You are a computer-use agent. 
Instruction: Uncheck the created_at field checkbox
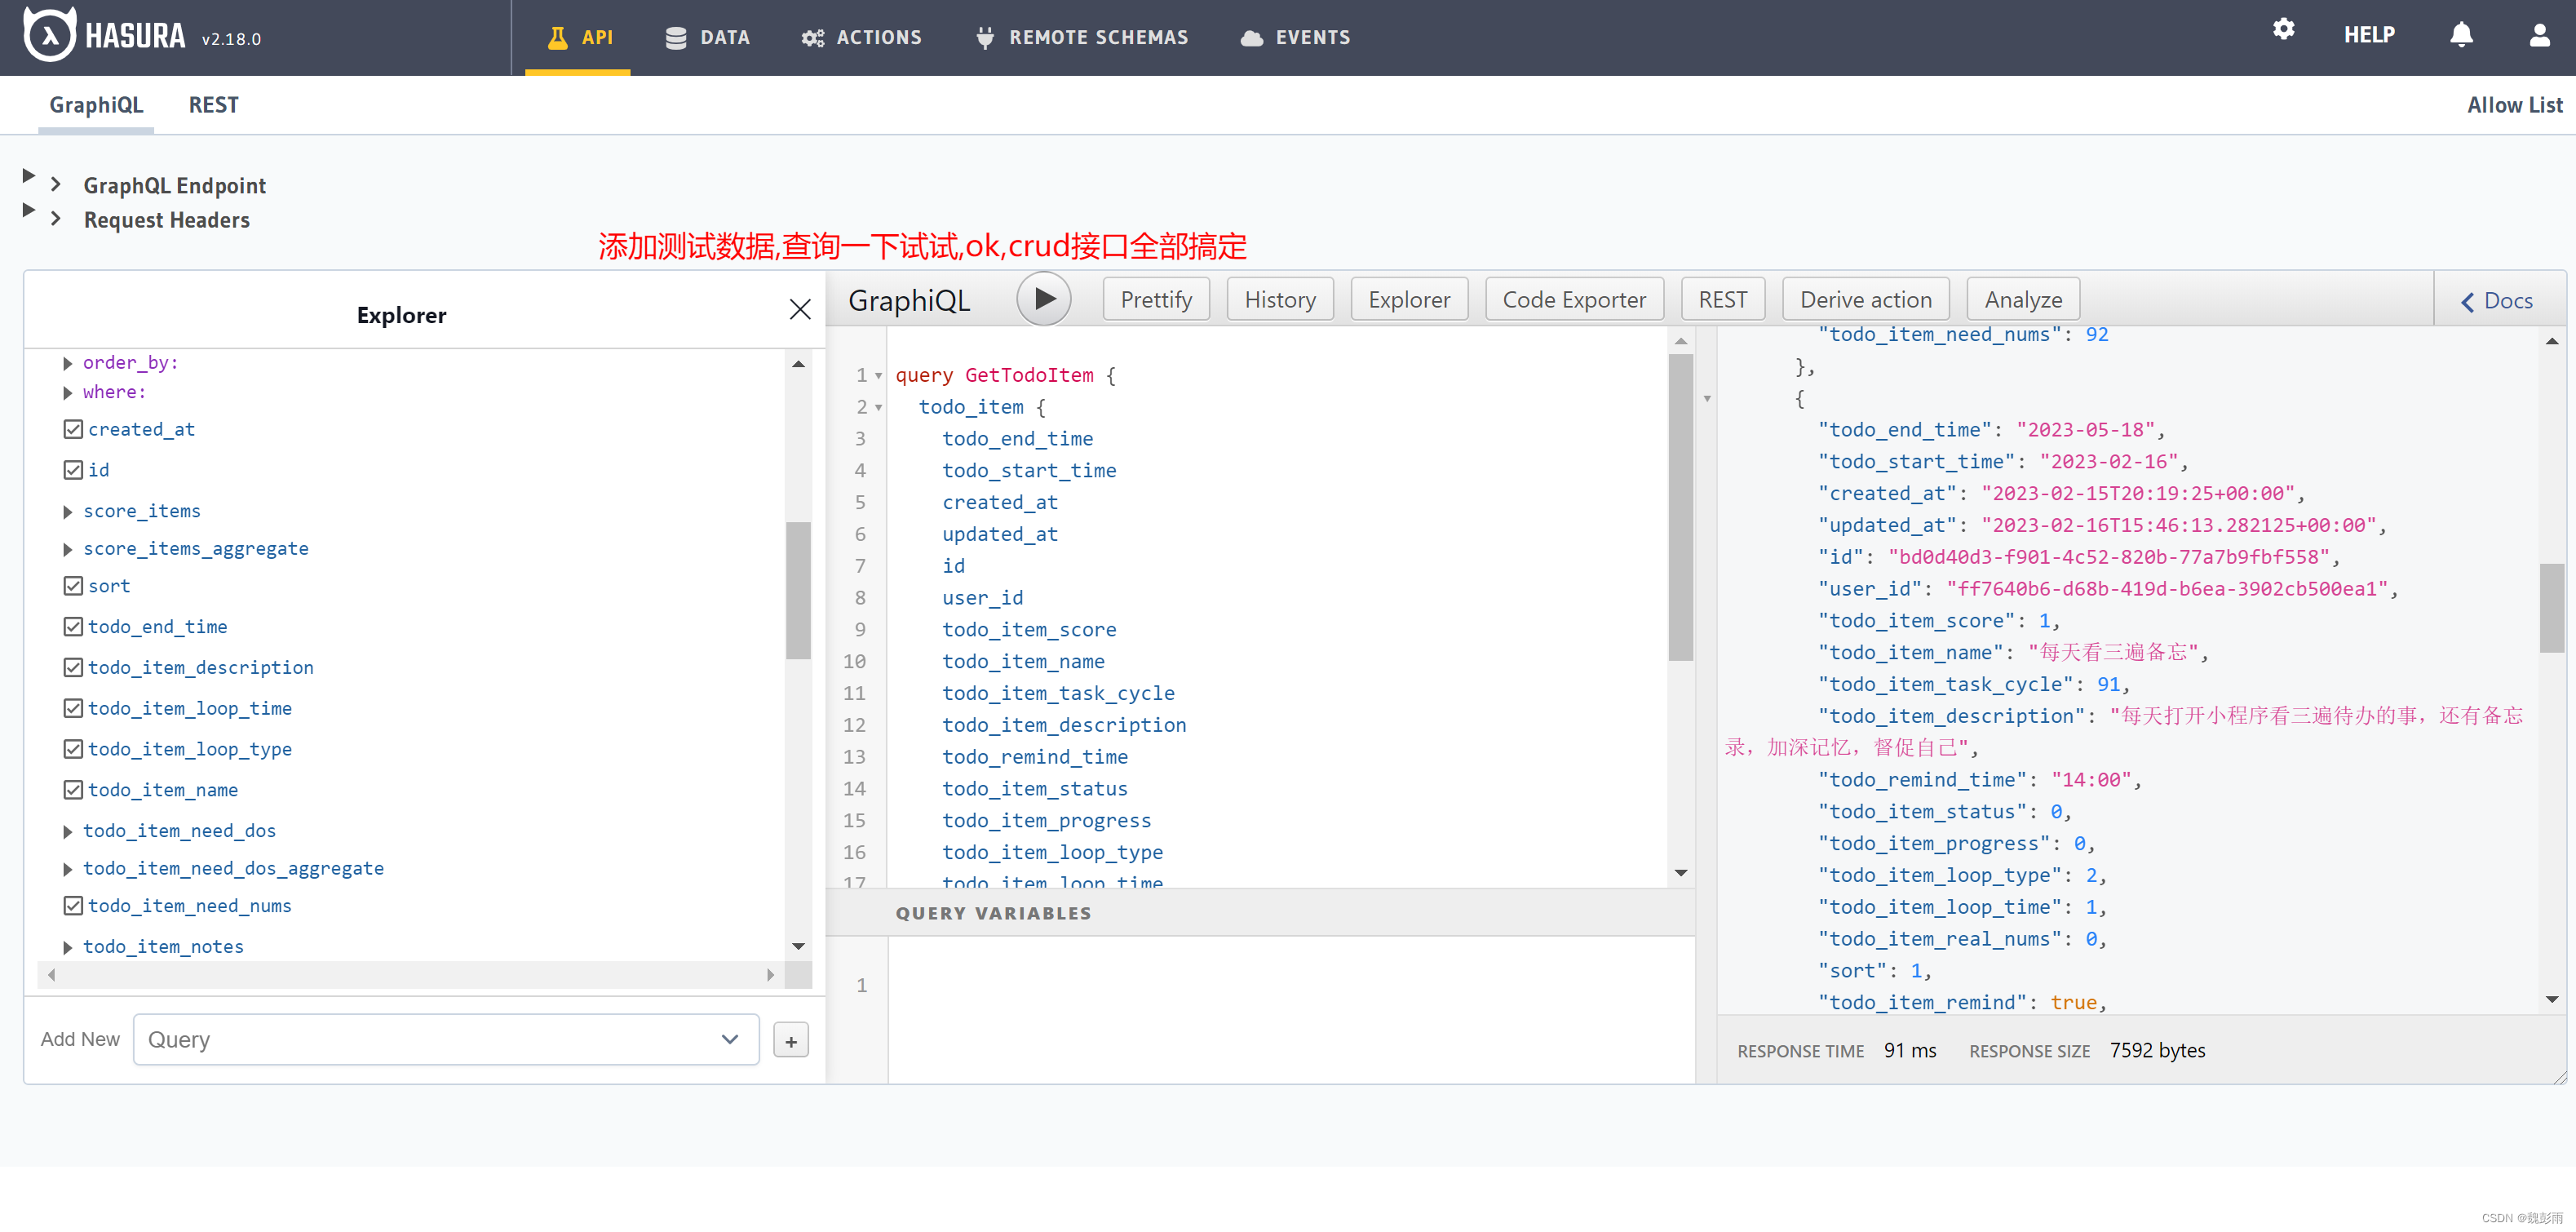[73, 429]
